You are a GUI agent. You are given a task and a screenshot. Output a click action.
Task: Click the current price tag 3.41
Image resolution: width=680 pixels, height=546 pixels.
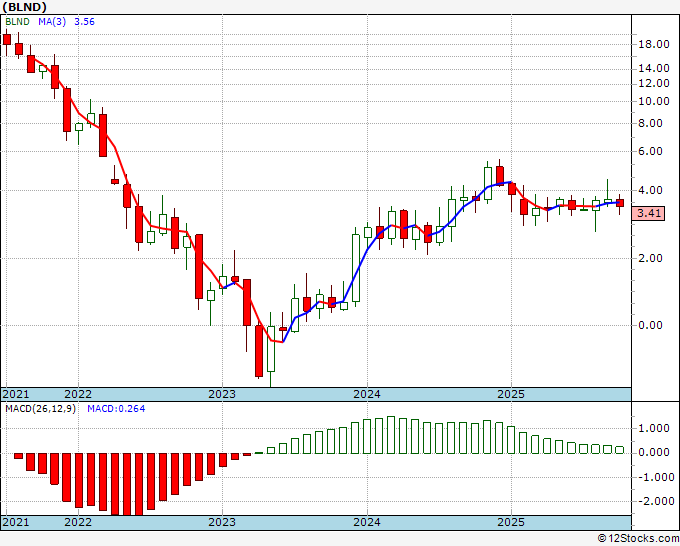point(648,213)
